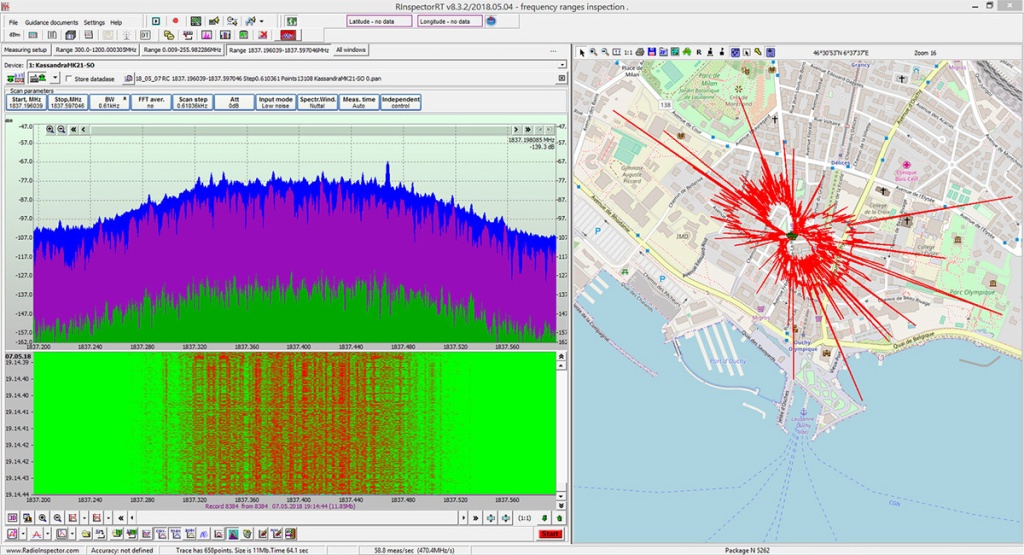
Task: Set map scale to 1:1
Action: coord(627,52)
